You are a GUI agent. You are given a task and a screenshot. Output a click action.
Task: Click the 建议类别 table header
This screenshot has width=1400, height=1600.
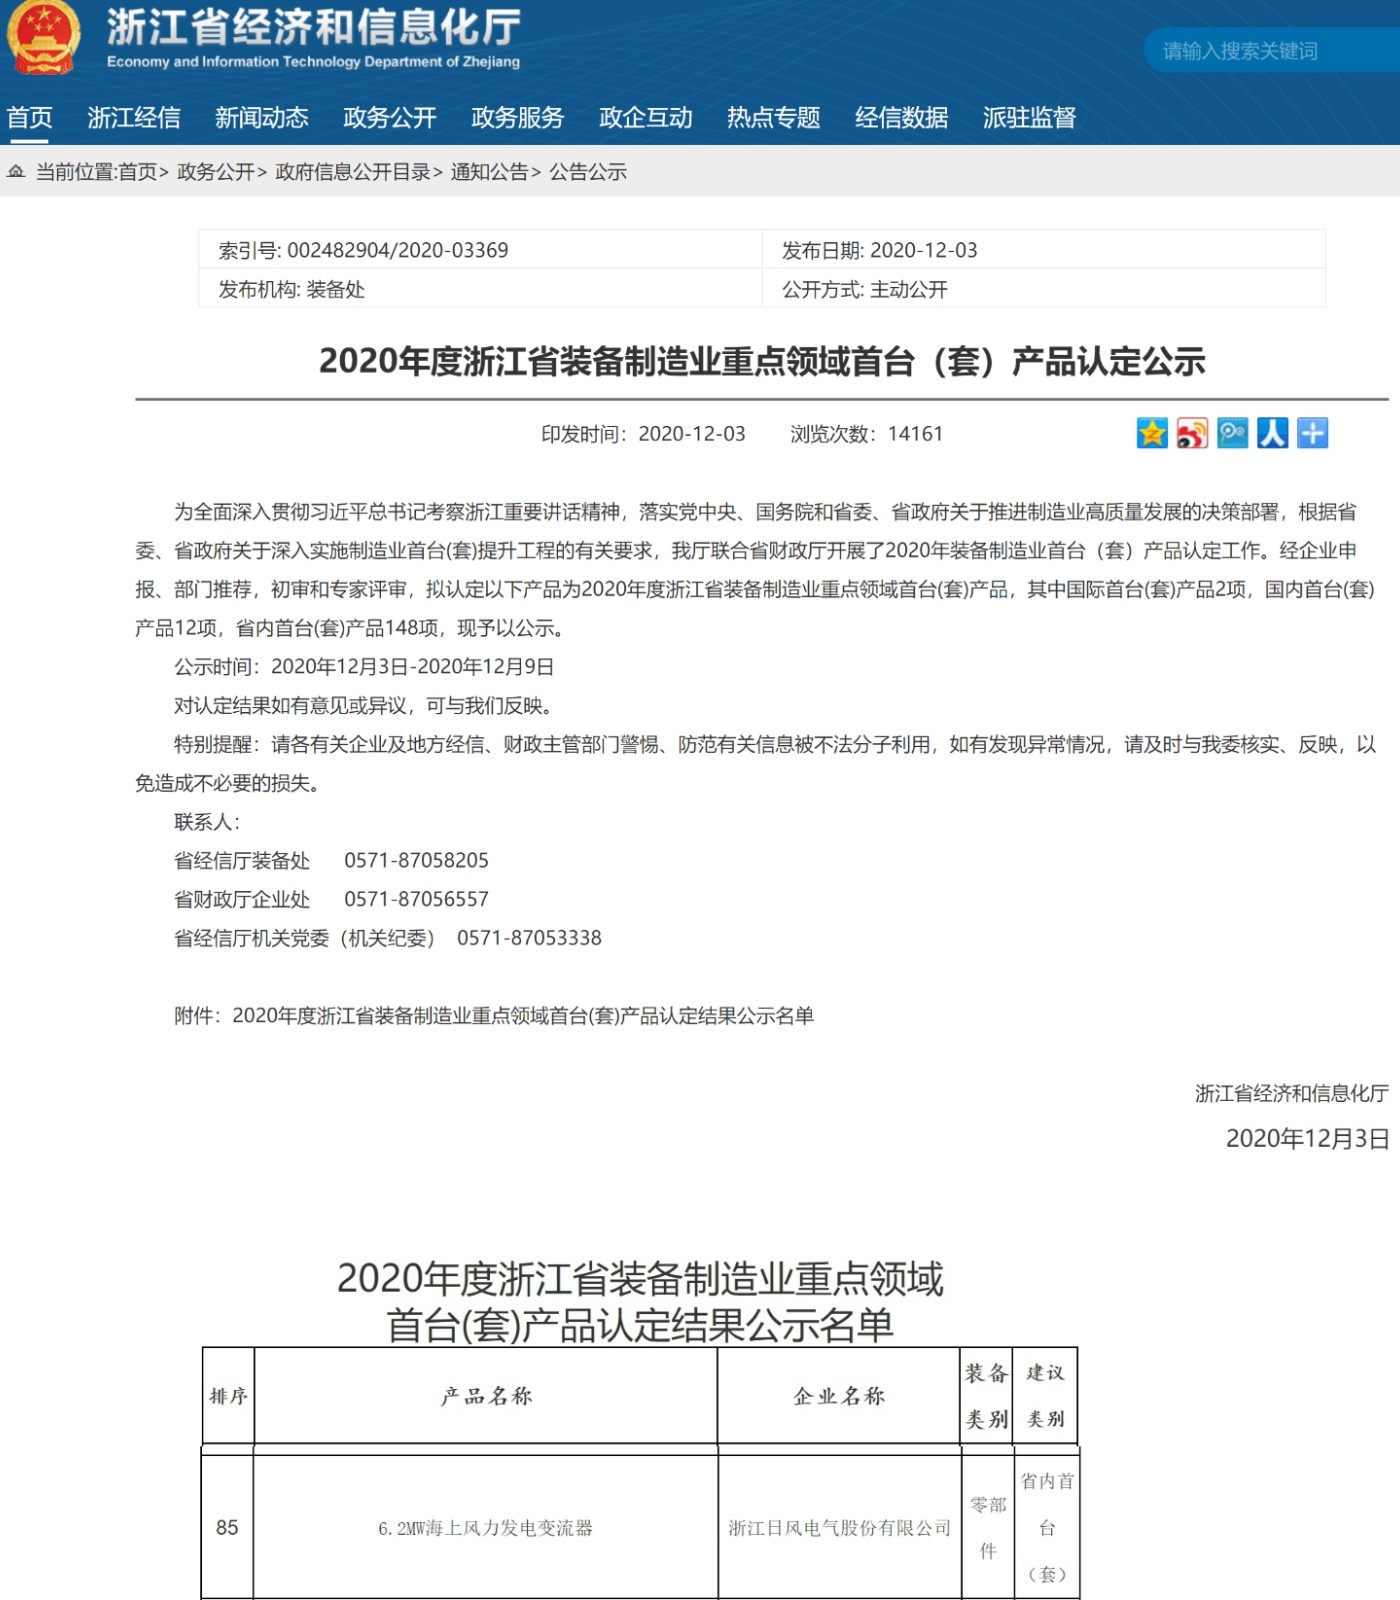click(1046, 1396)
